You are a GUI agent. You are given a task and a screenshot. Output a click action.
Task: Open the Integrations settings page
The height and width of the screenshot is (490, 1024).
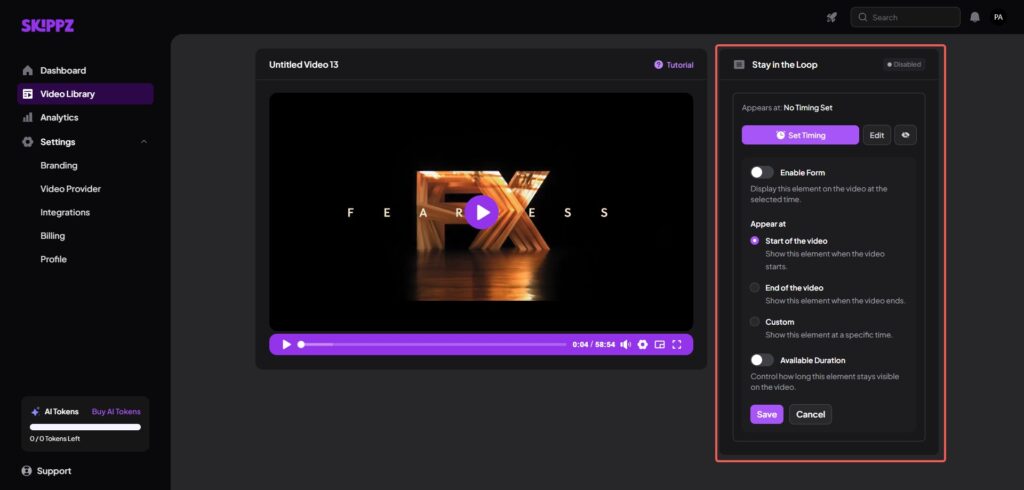[x=65, y=212]
